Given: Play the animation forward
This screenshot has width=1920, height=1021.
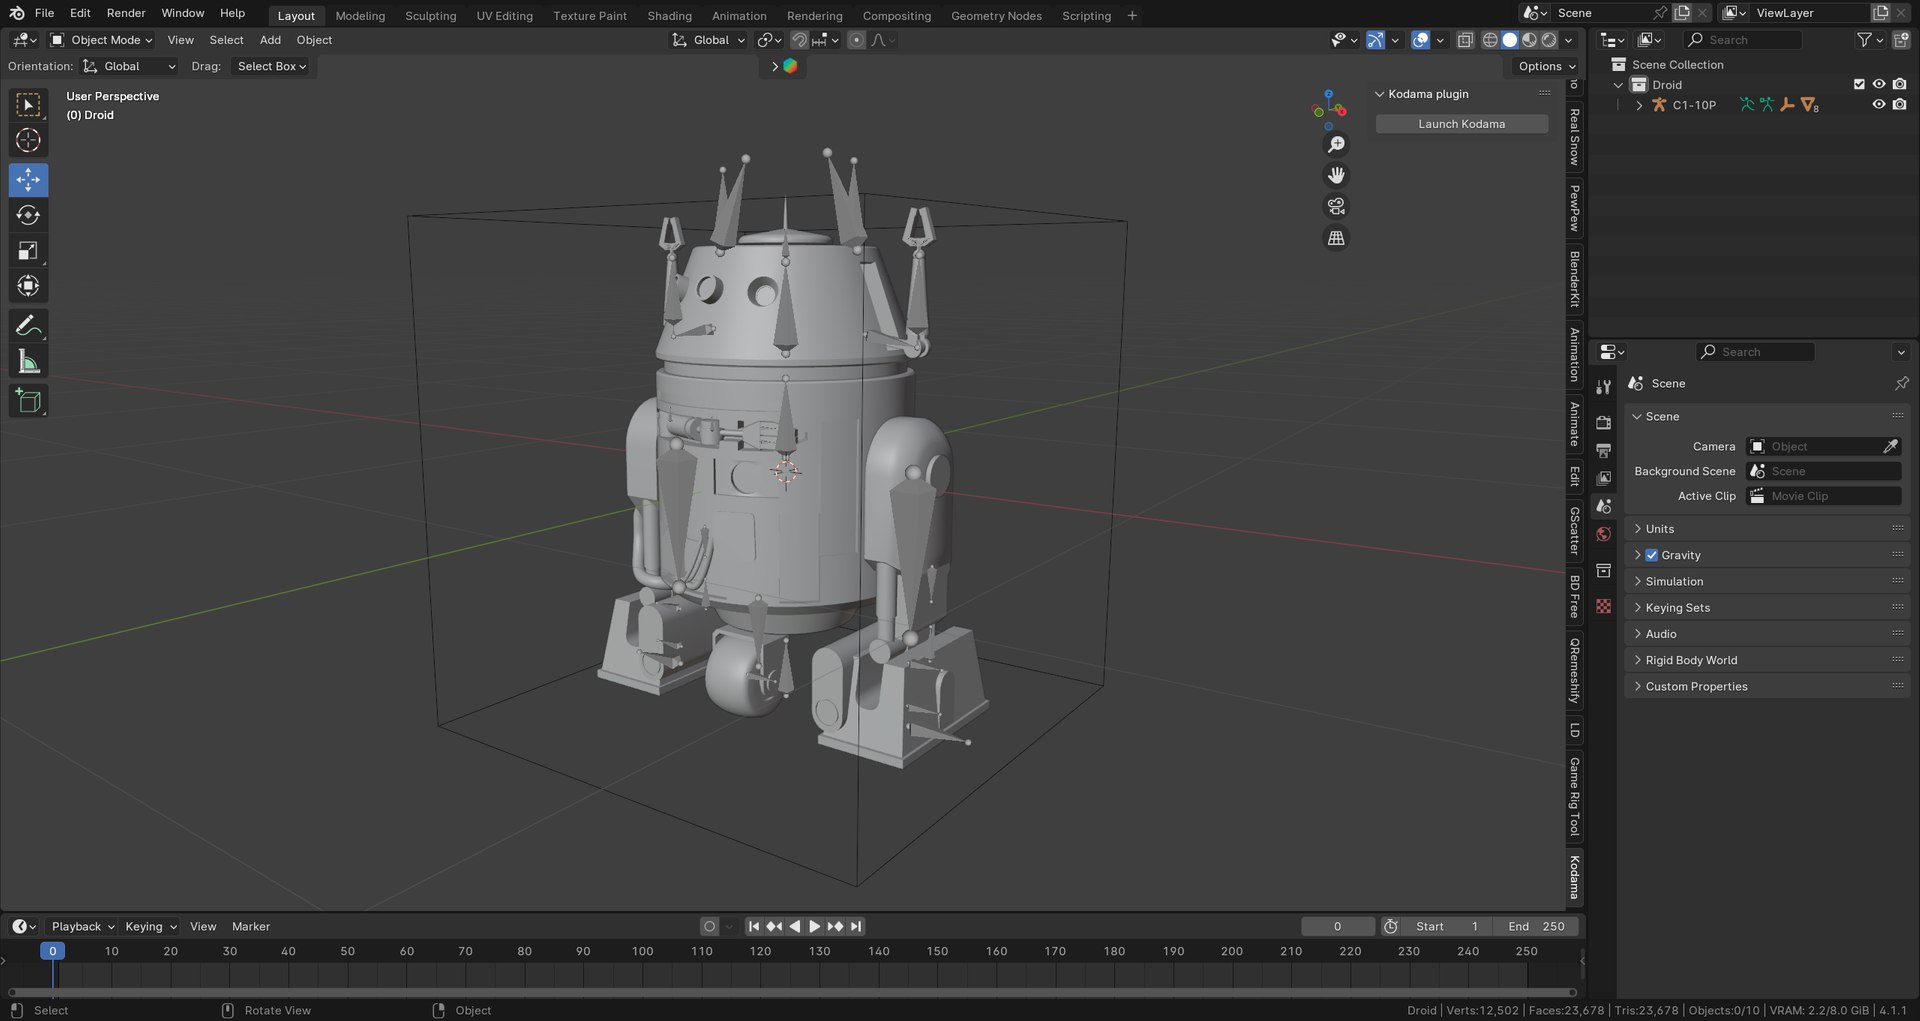Looking at the screenshot, I should point(815,926).
